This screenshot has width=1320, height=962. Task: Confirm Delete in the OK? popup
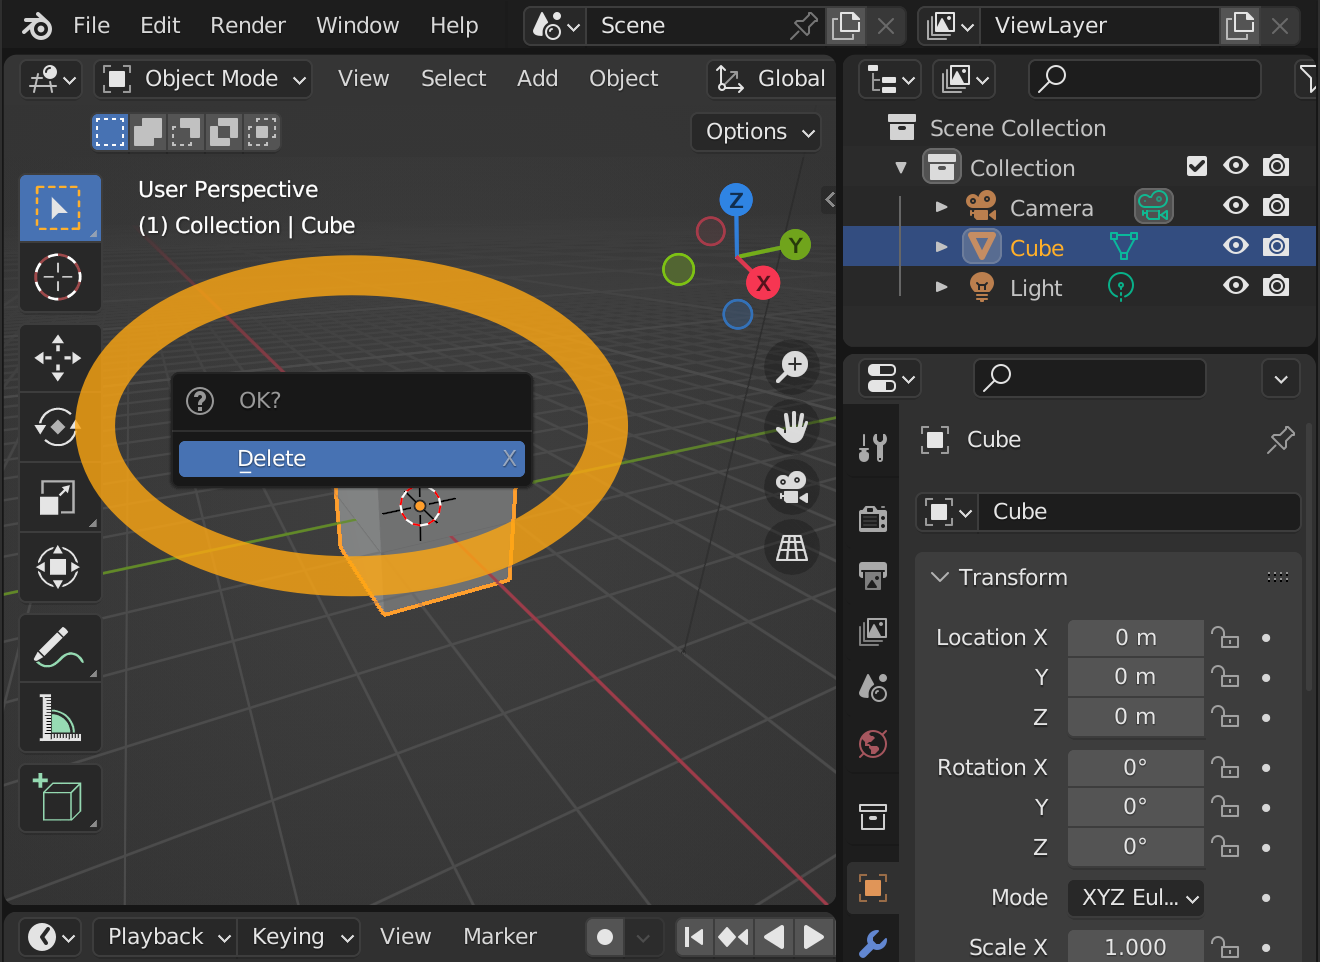351,459
